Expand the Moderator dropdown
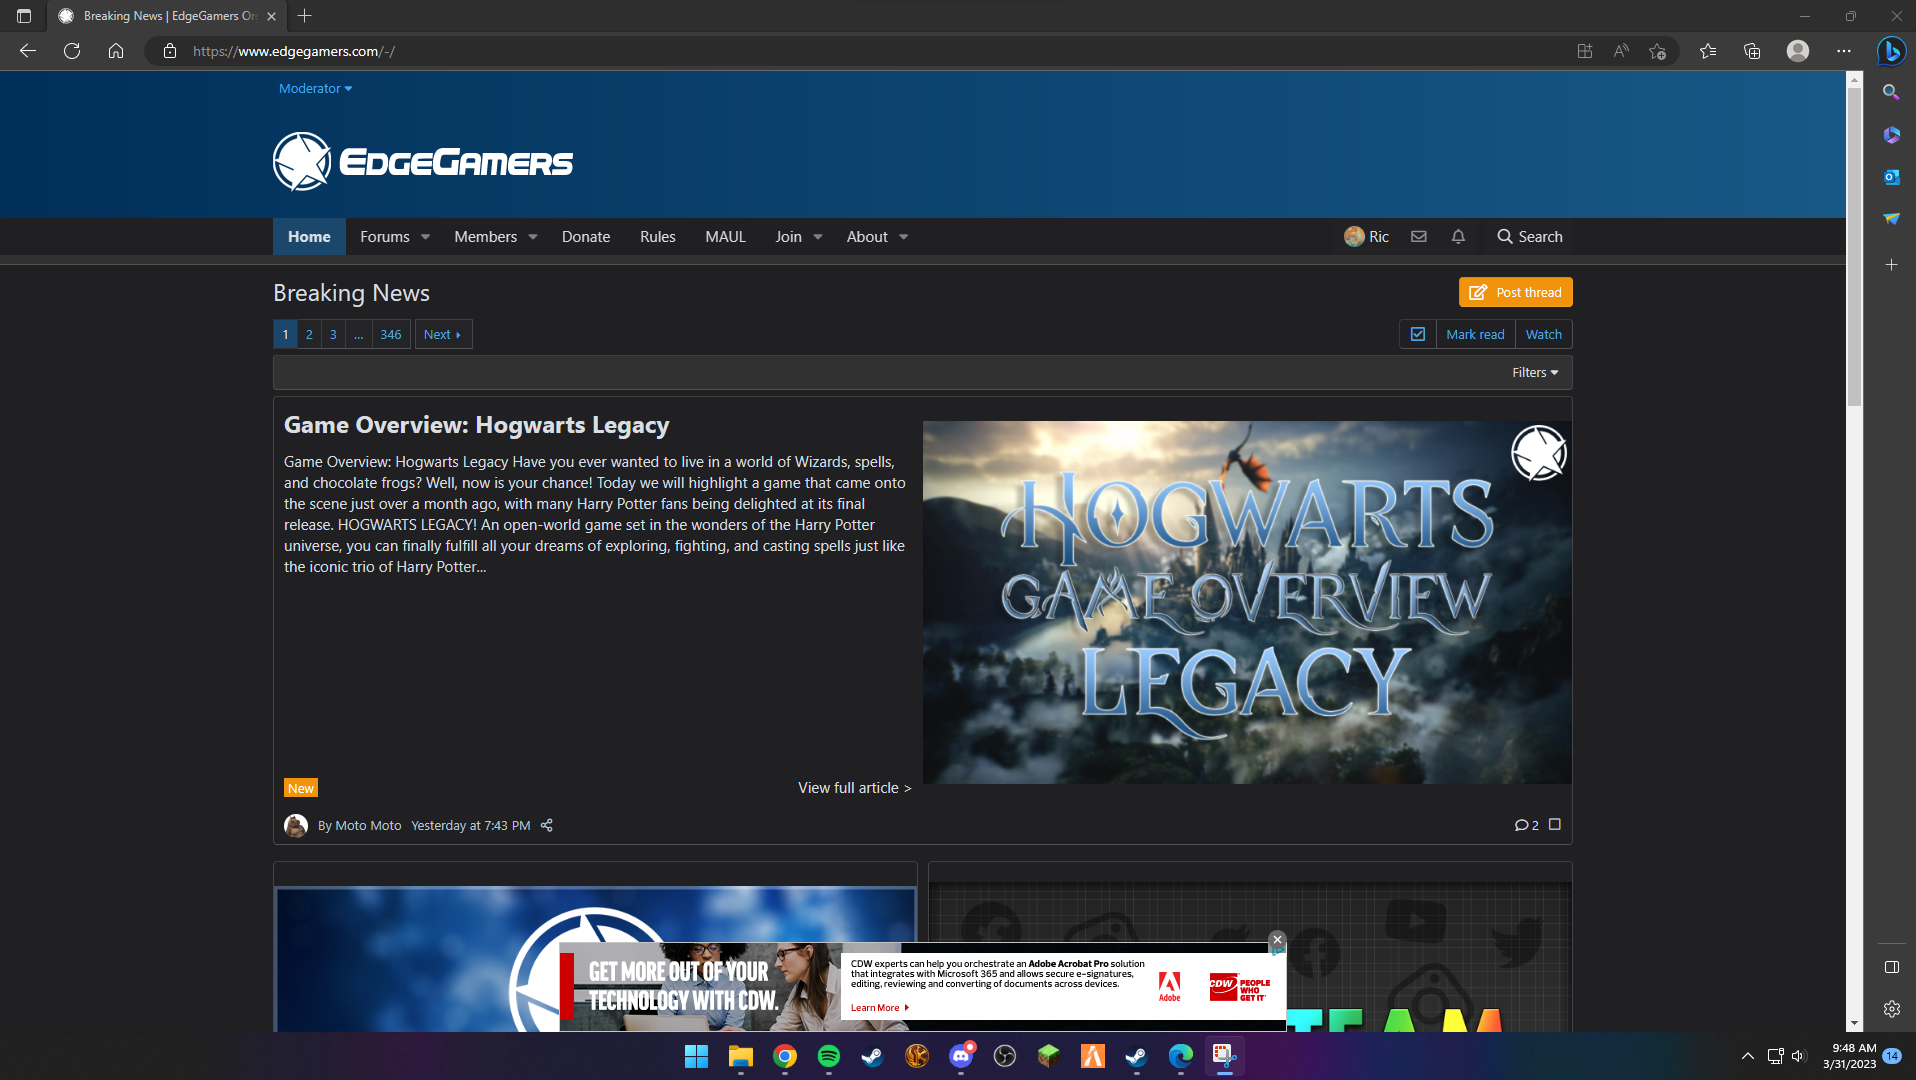Screen dimensions: 1916x1080 [x=315, y=89]
